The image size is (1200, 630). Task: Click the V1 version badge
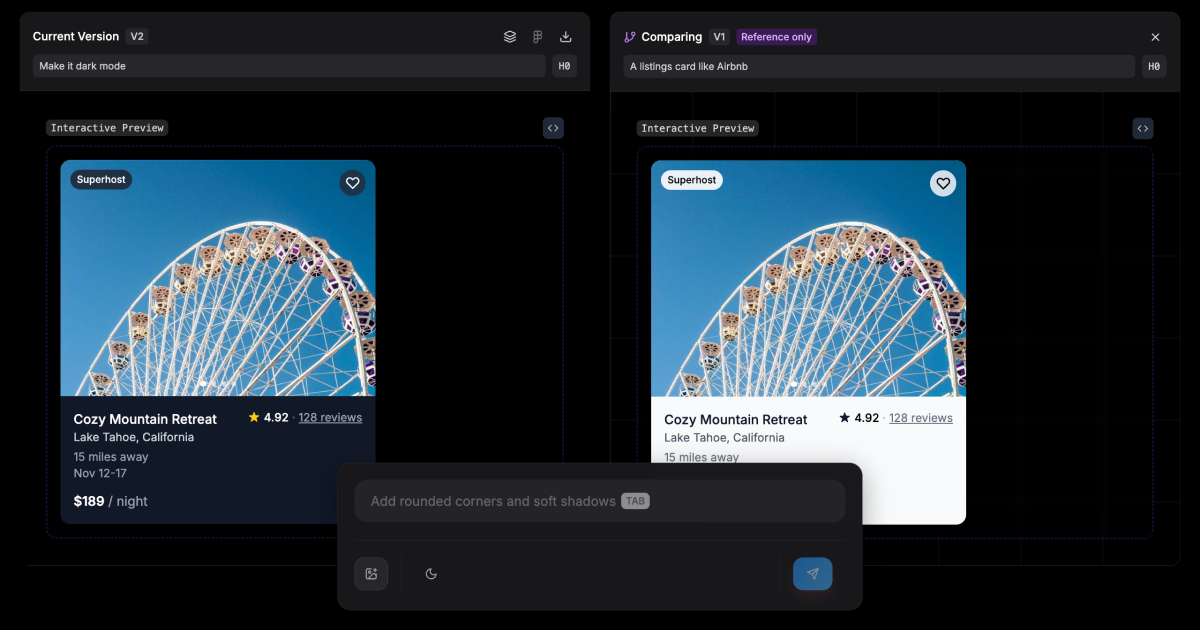pyautogui.click(x=719, y=37)
